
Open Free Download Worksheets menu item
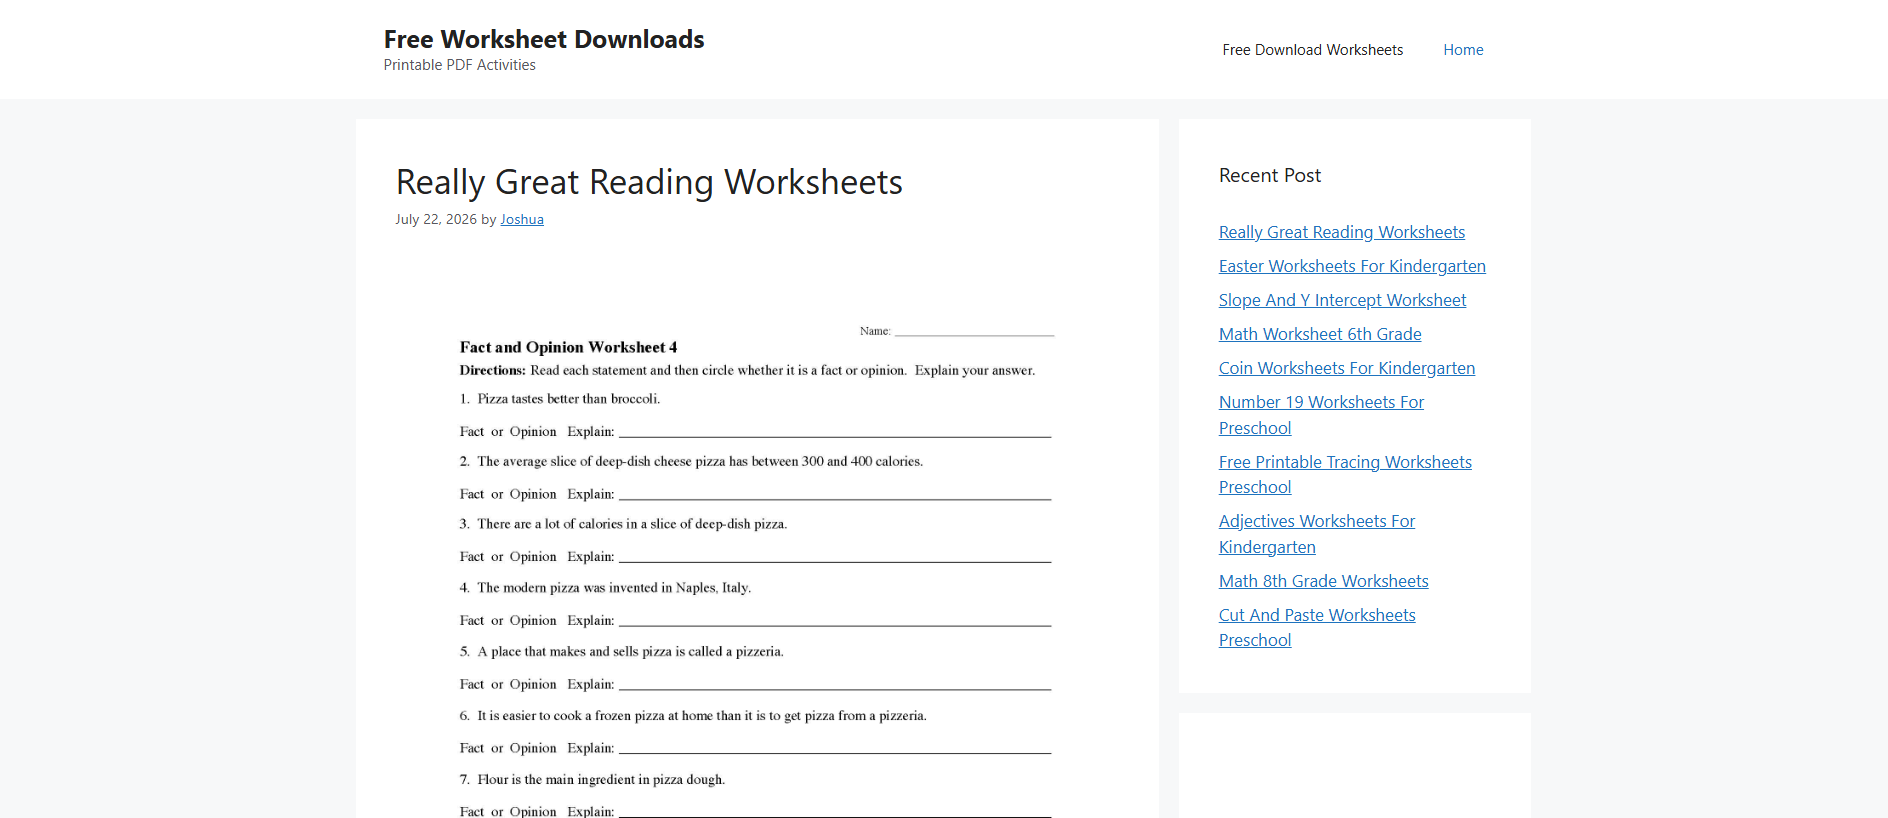tap(1312, 50)
